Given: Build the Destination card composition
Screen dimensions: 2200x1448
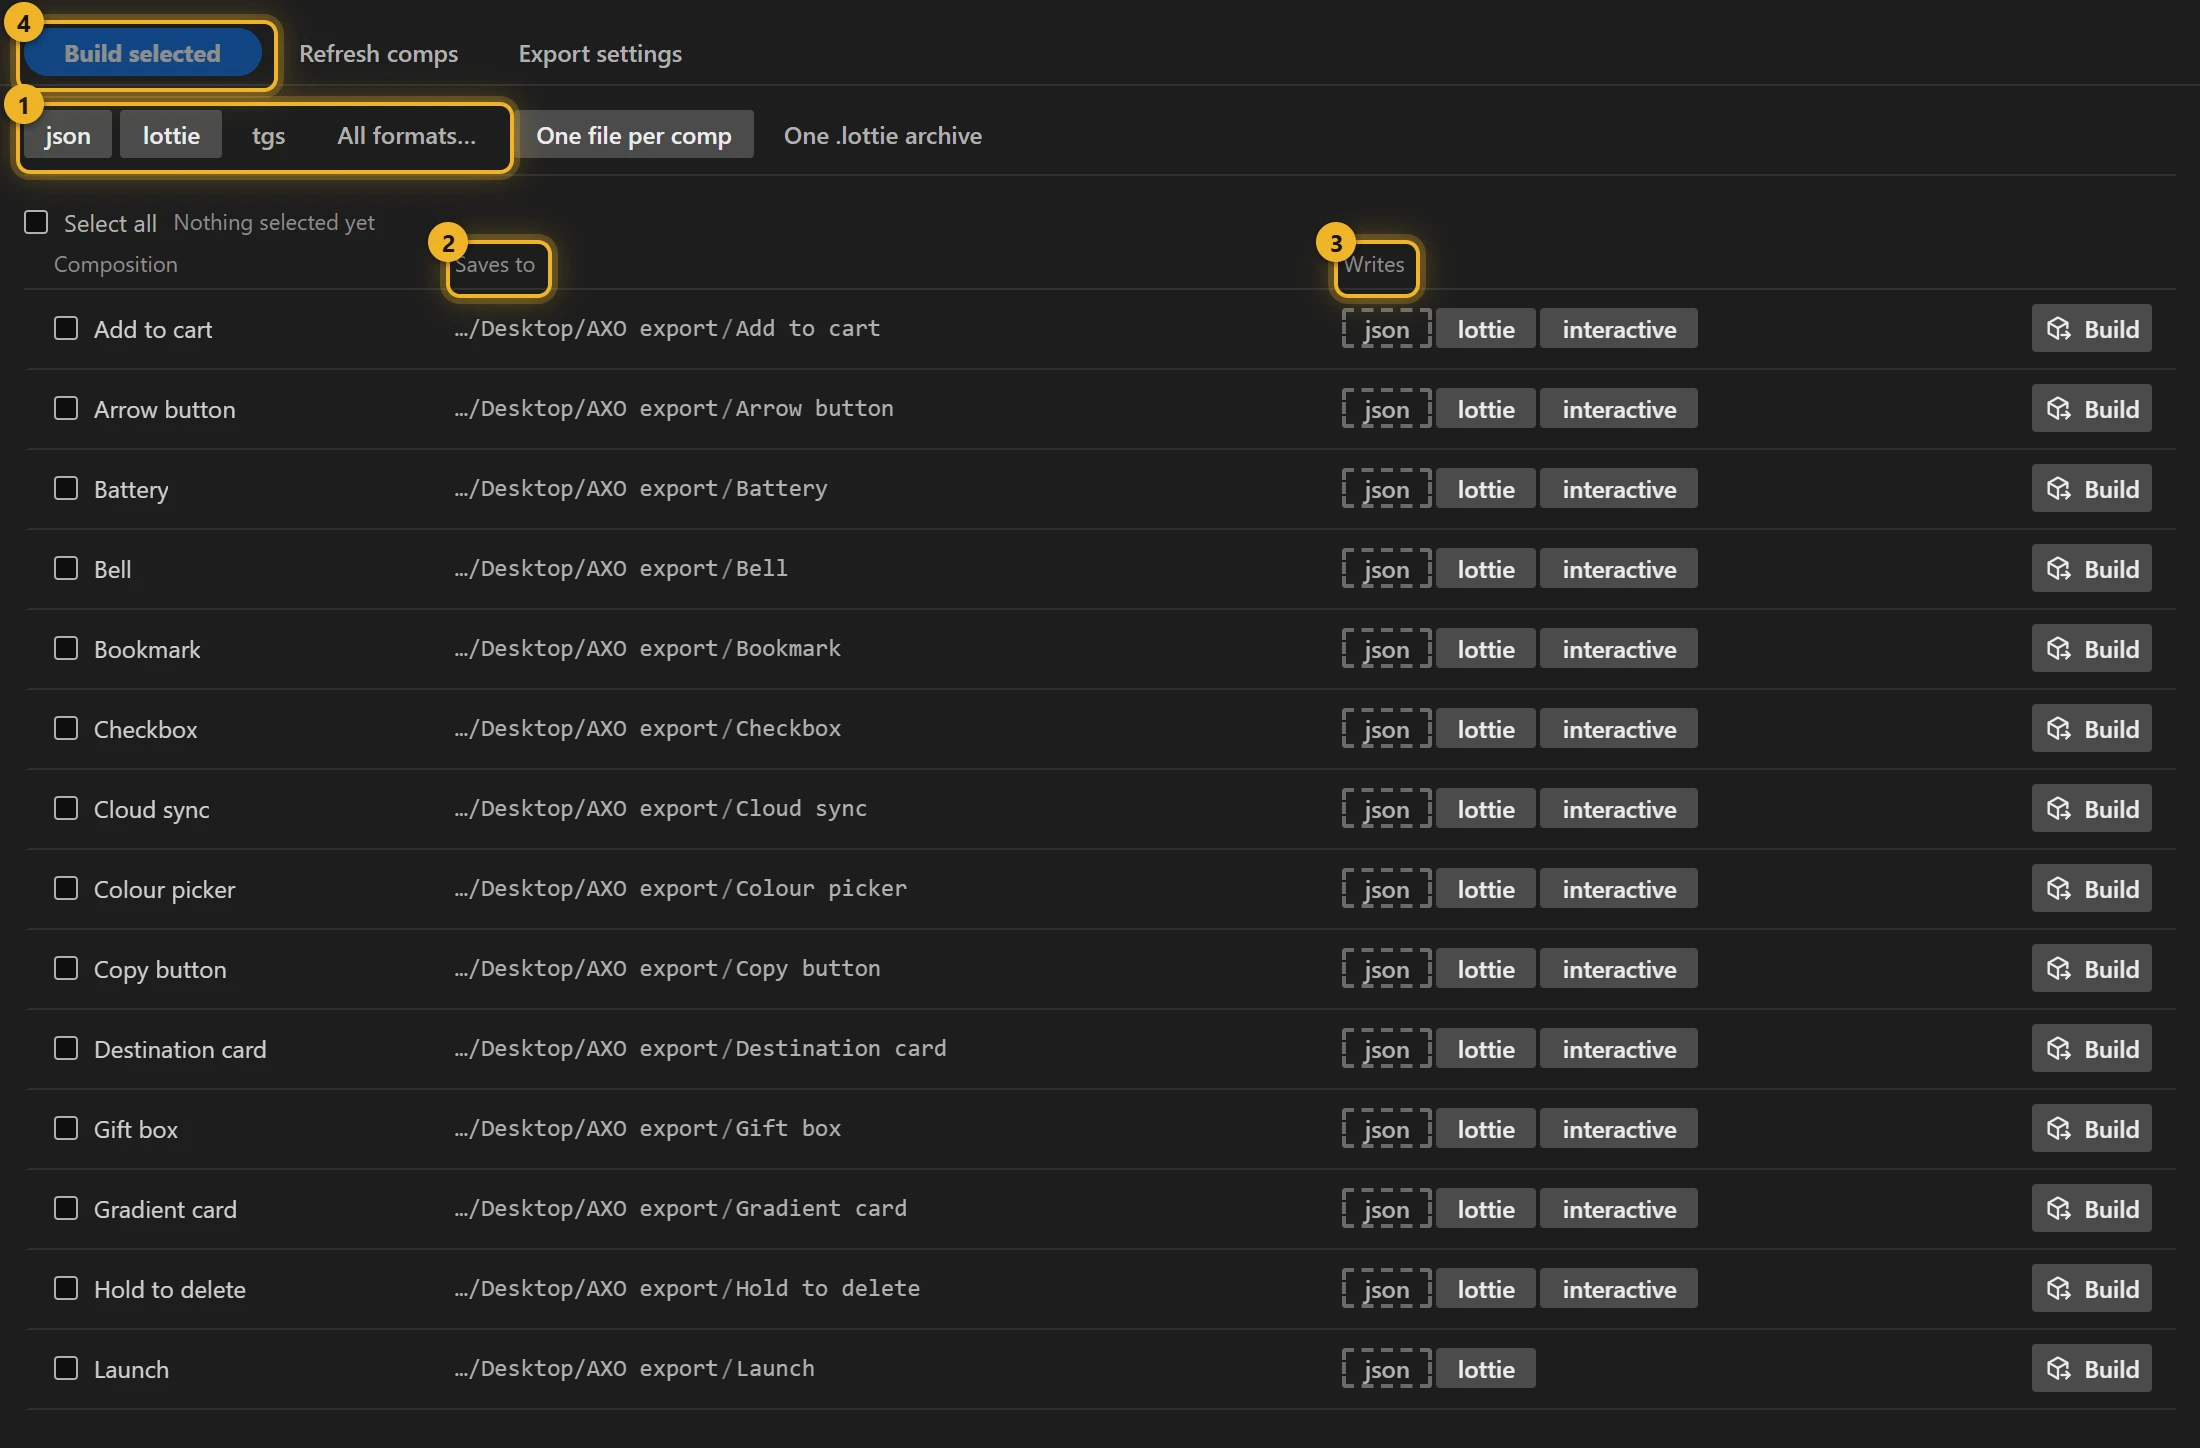Looking at the screenshot, I should click(x=2091, y=1049).
